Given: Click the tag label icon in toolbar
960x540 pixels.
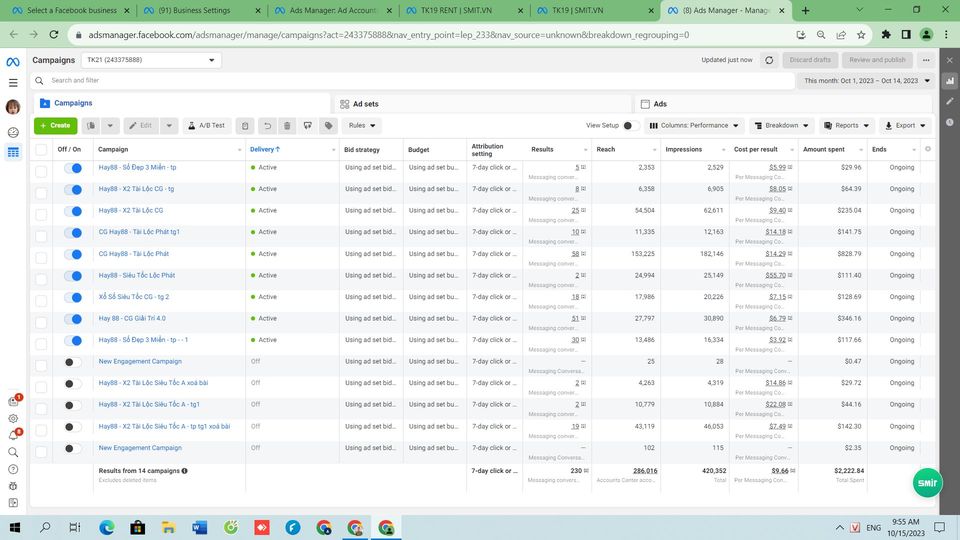Looking at the screenshot, I should tap(328, 126).
